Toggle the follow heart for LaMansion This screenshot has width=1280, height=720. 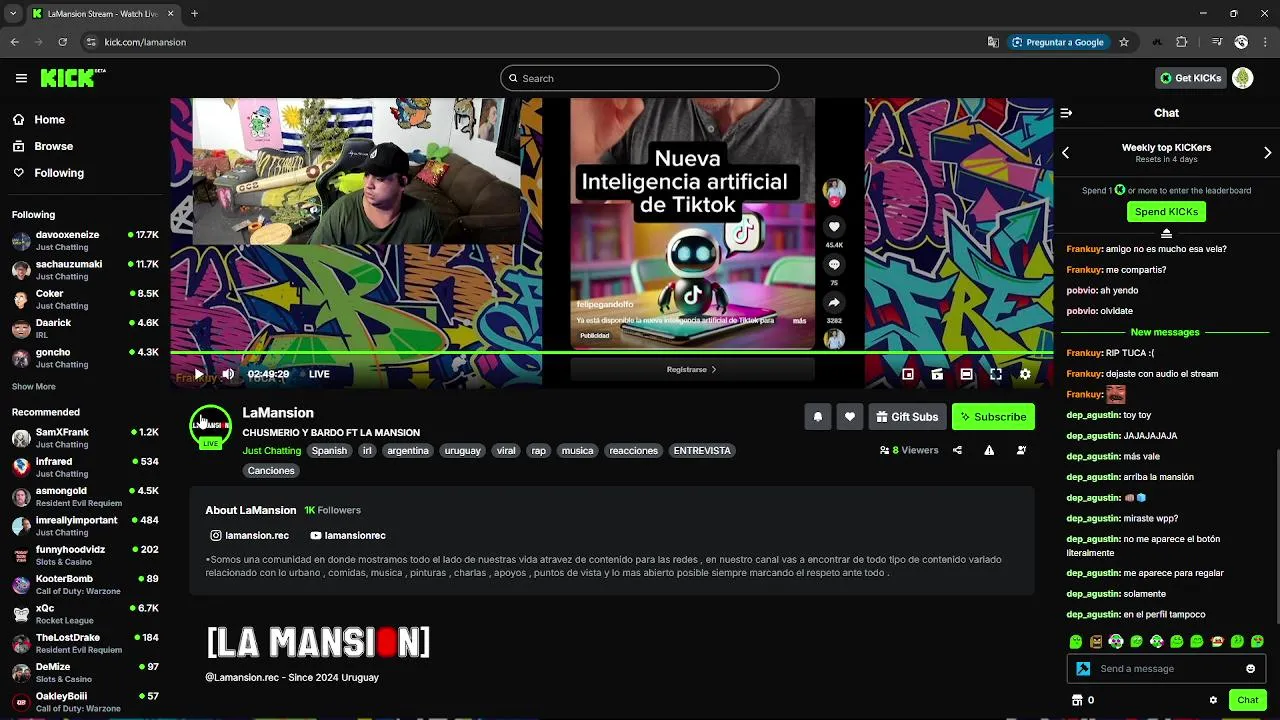(x=850, y=417)
